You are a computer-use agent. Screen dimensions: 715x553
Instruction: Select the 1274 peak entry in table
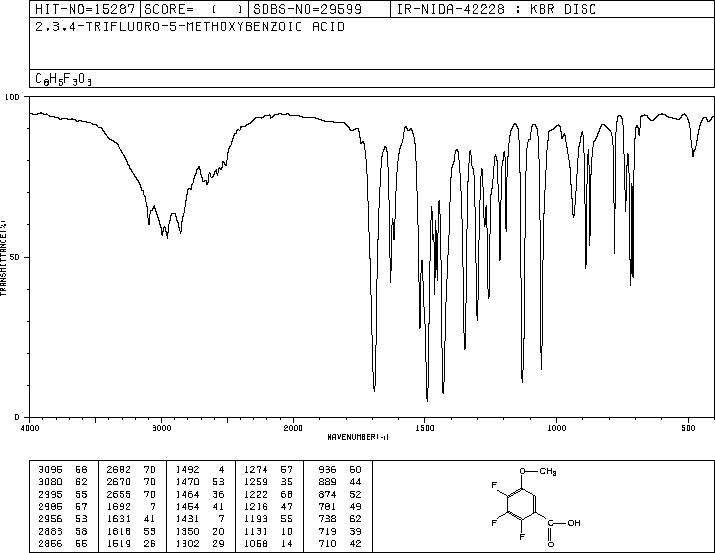(268, 470)
